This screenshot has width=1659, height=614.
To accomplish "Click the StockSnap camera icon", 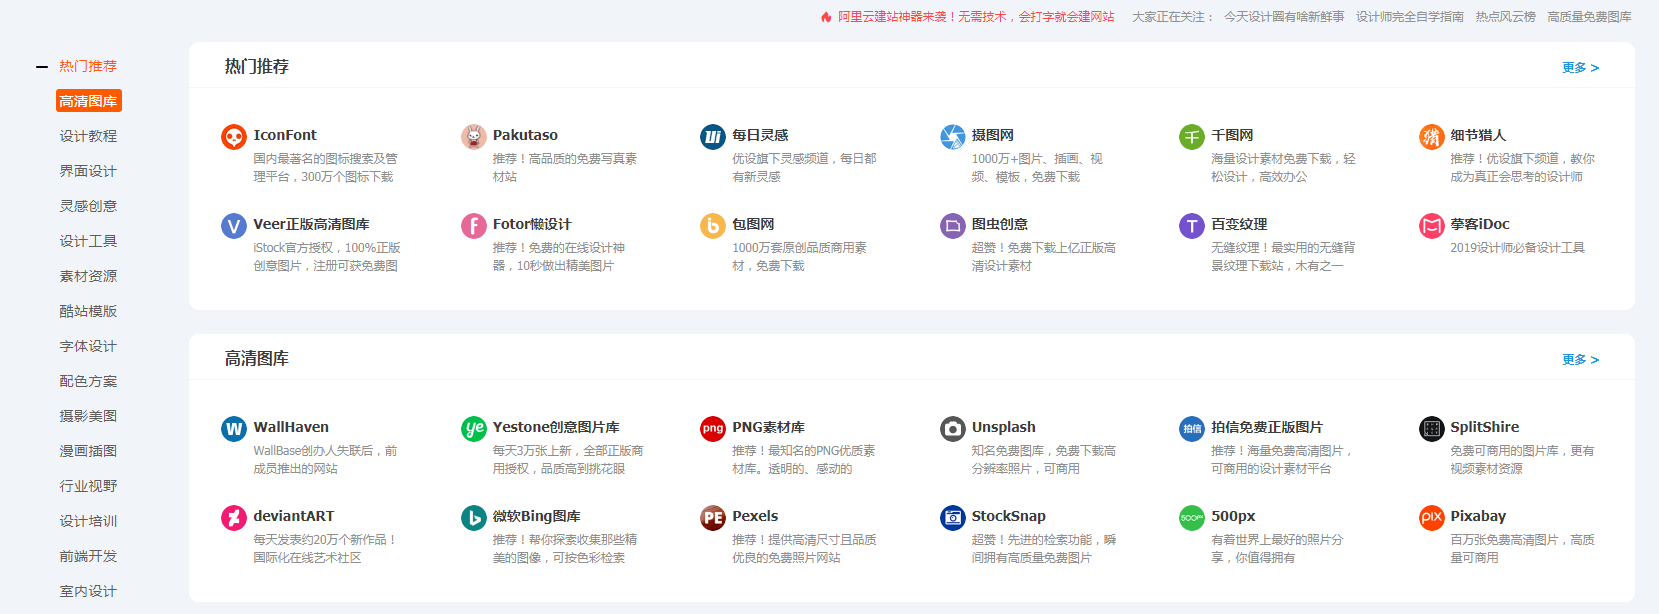I will click(953, 518).
